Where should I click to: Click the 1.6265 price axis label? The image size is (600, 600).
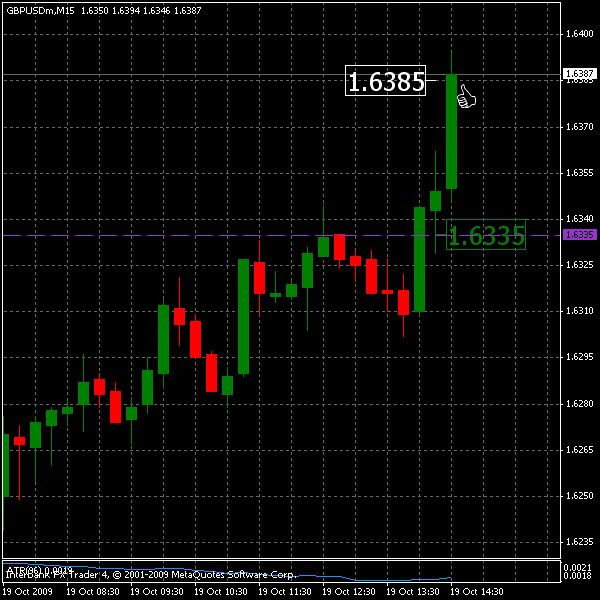click(579, 450)
